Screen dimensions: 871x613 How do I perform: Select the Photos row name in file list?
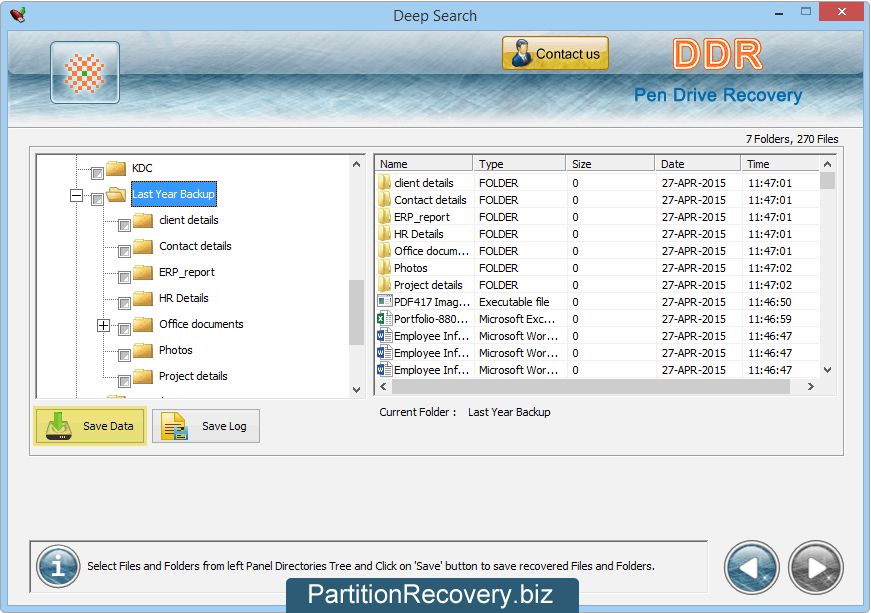pyautogui.click(x=411, y=268)
